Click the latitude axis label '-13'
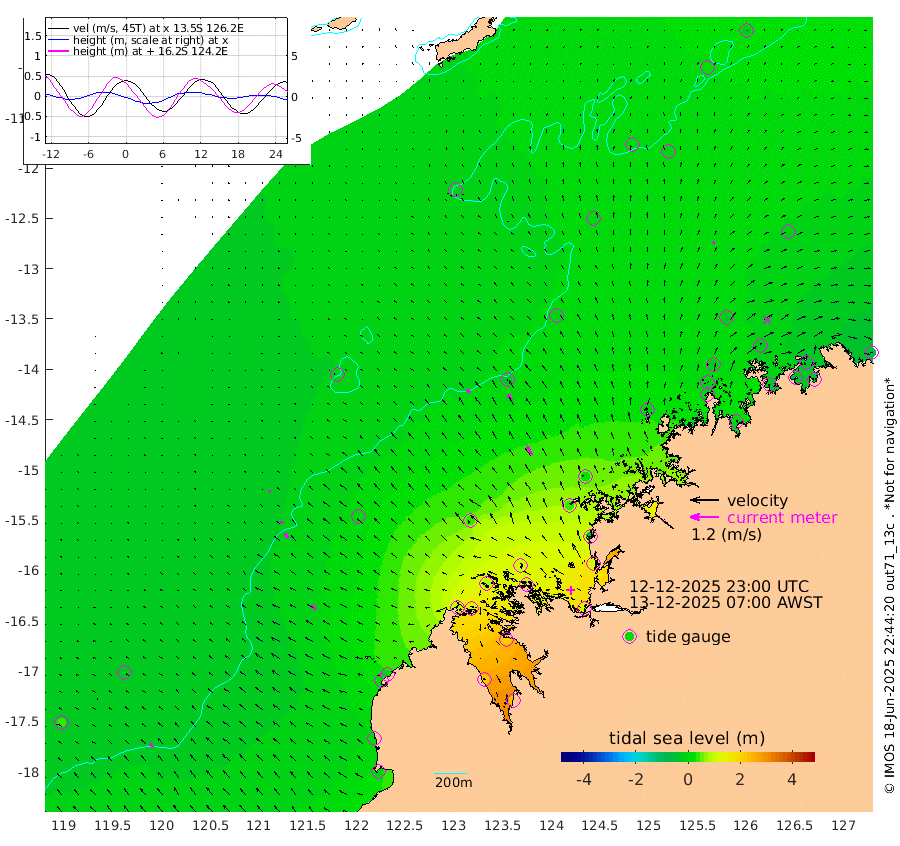Screen dimensions: 900x846 (x=26, y=269)
